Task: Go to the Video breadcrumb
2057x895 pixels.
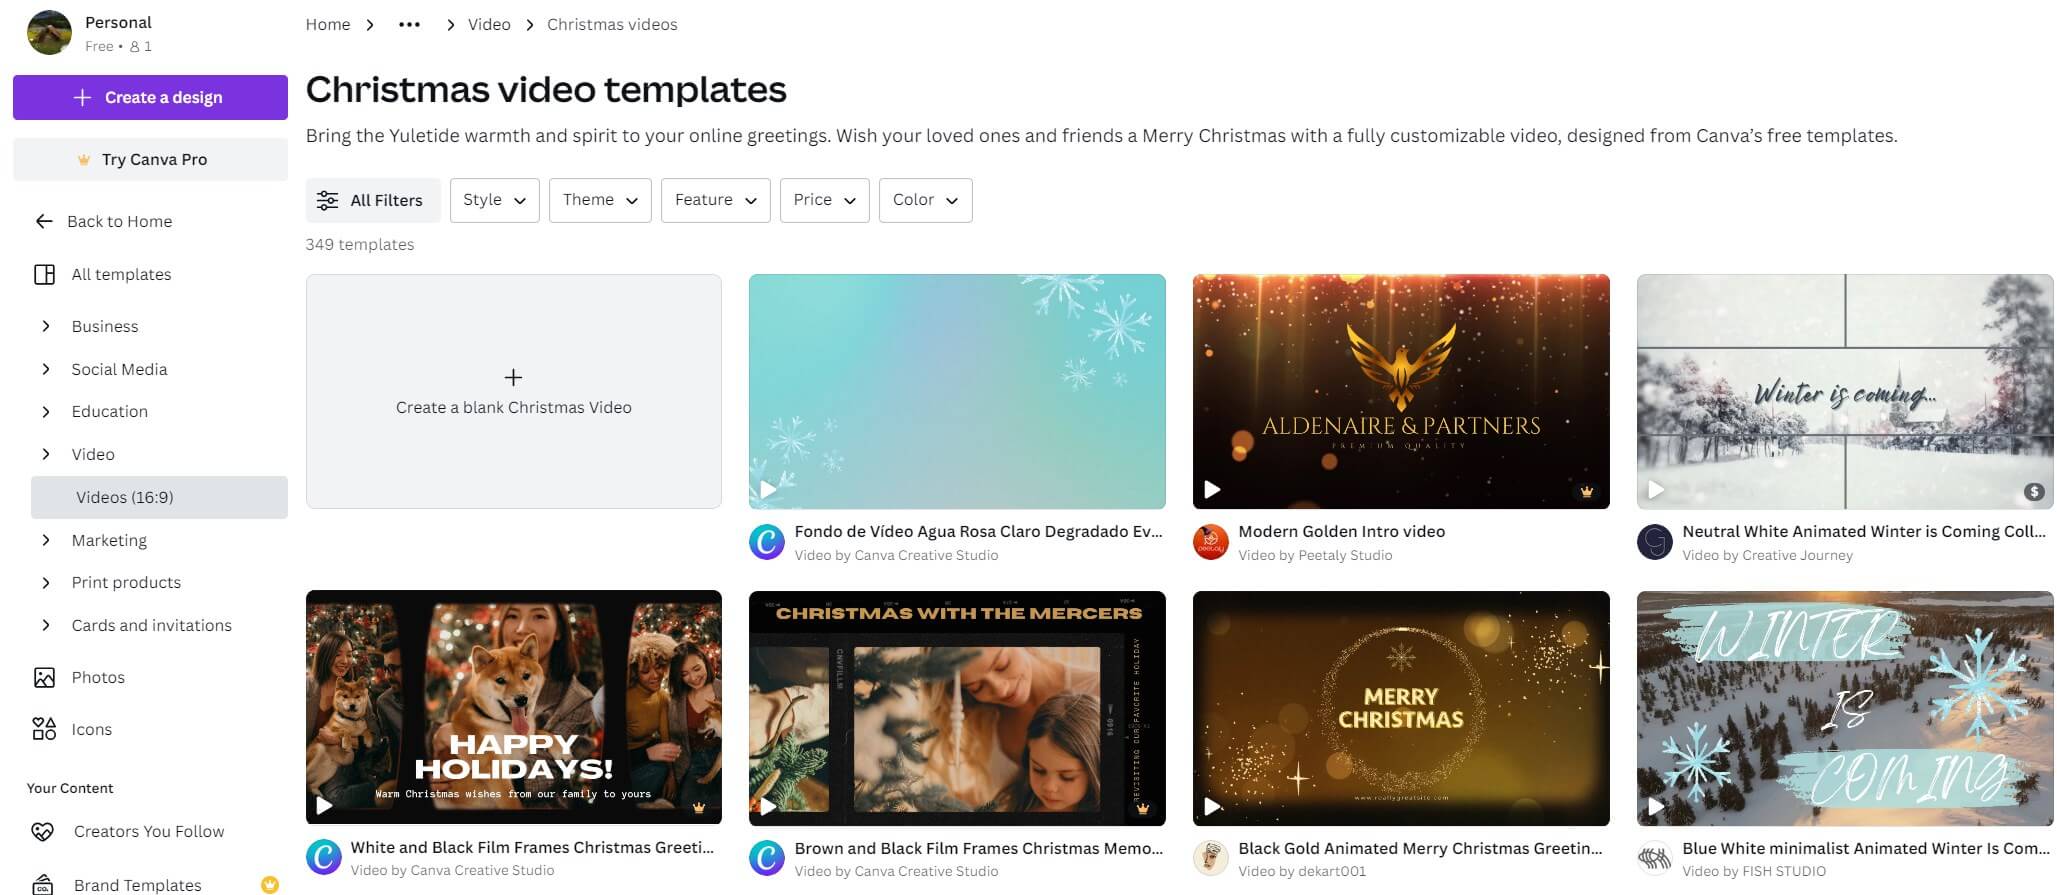Action: (x=489, y=24)
